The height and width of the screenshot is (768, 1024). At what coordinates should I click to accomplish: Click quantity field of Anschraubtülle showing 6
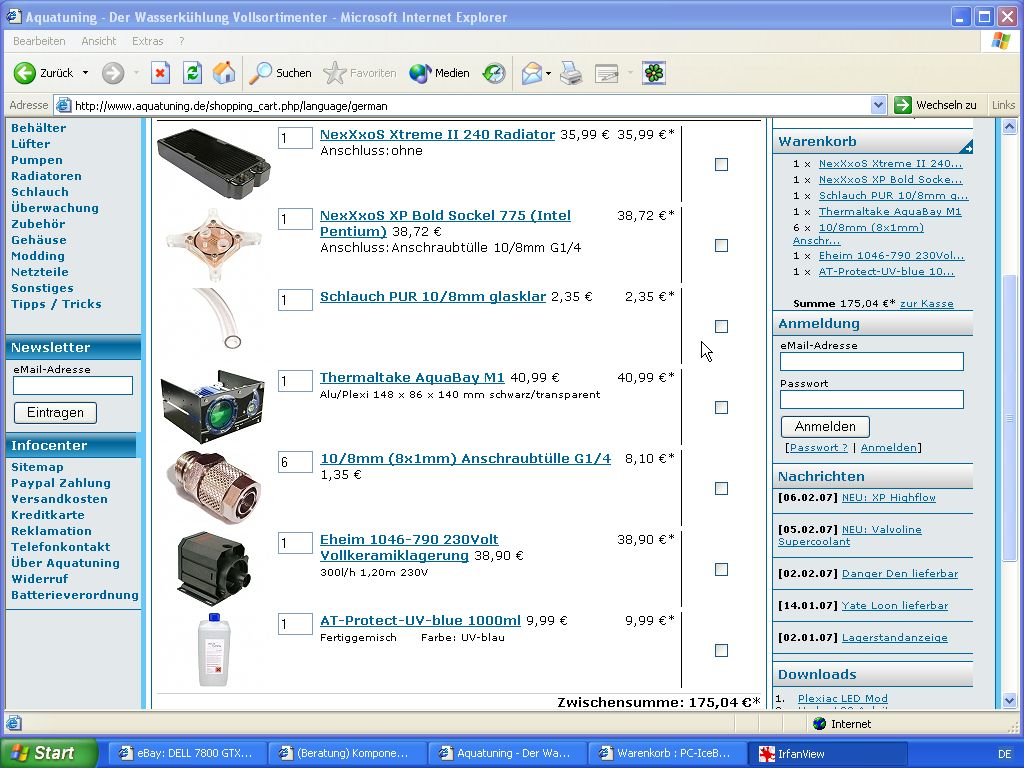295,462
